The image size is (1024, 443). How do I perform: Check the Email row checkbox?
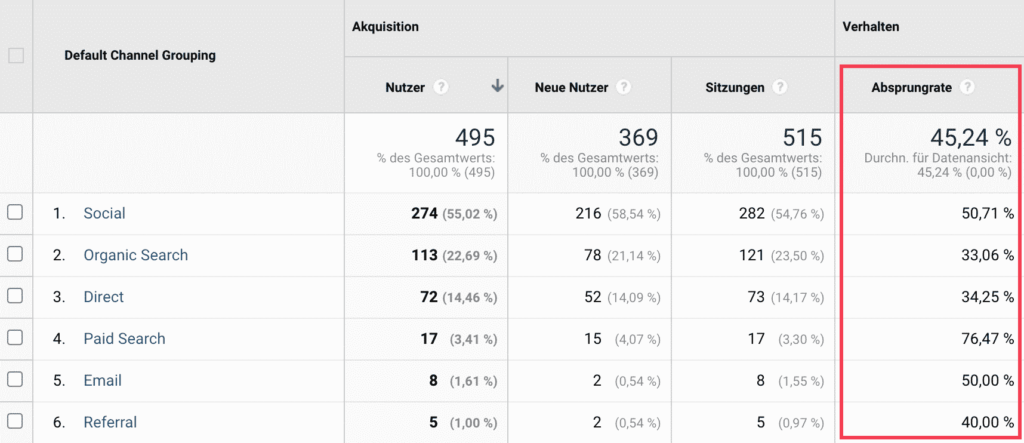(x=15, y=379)
